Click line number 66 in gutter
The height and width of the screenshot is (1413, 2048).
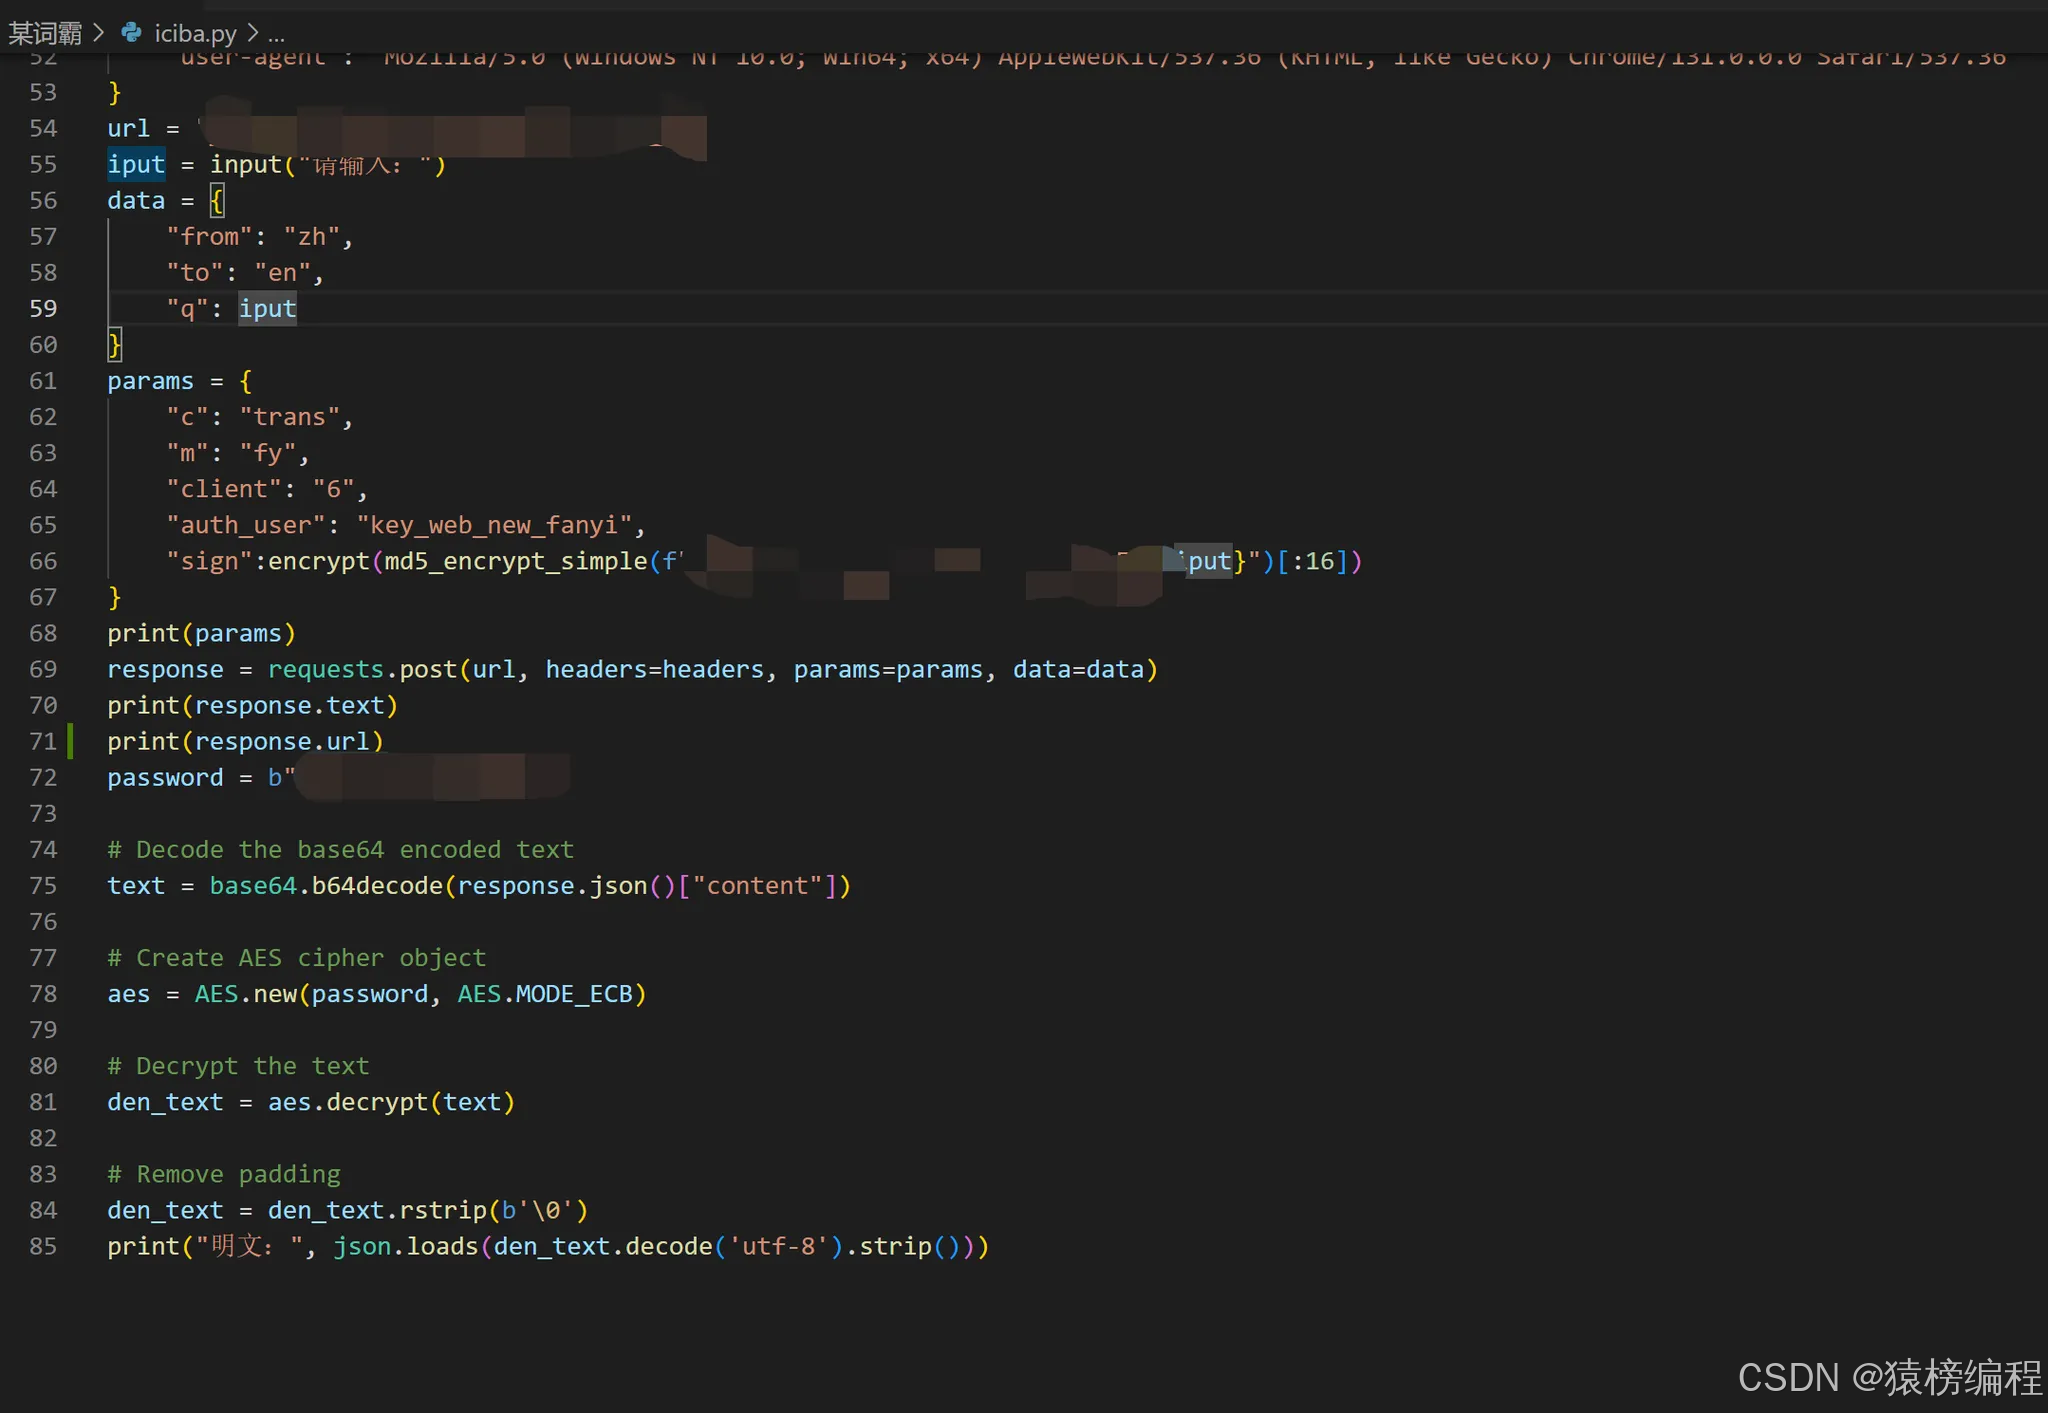(43, 561)
